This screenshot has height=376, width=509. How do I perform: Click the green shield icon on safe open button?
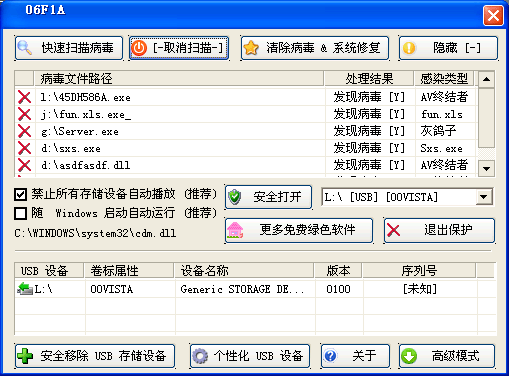(235, 197)
